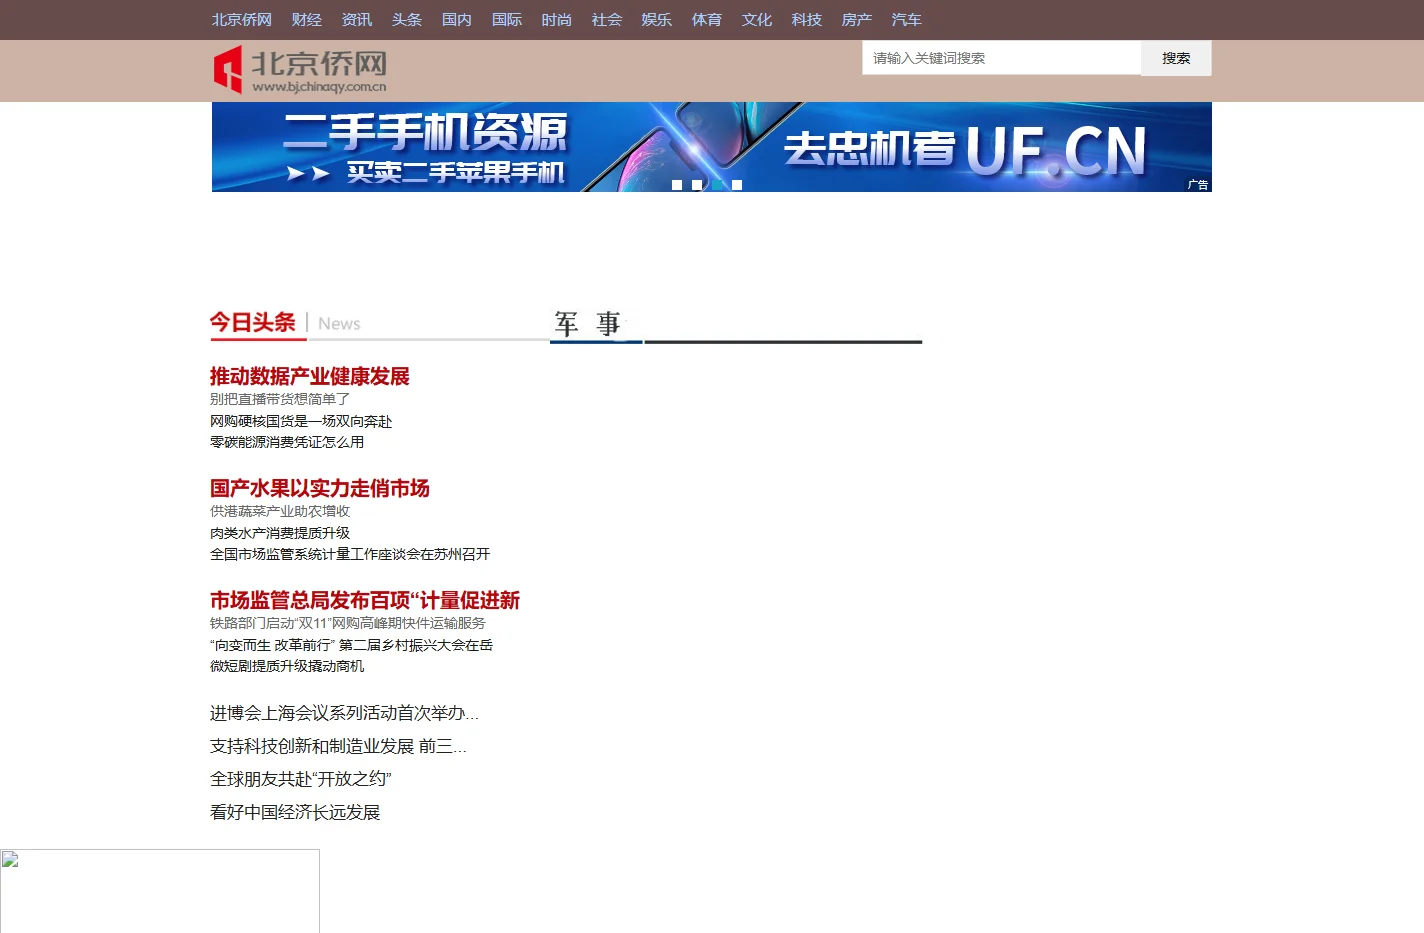The image size is (1424, 933).
Task: Open article 支持科技创新和制造业发展 前三
Action: coord(338,746)
